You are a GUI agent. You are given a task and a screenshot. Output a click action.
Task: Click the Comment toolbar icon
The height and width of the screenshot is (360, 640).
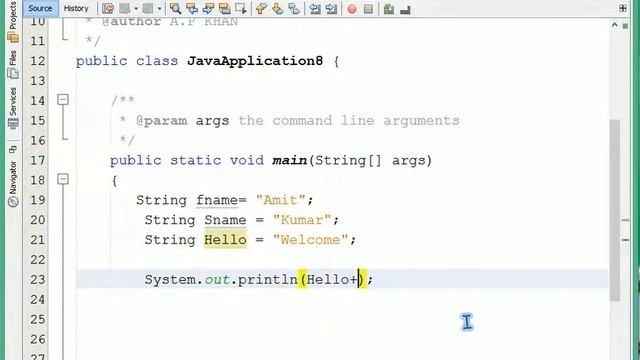[x=389, y=9]
